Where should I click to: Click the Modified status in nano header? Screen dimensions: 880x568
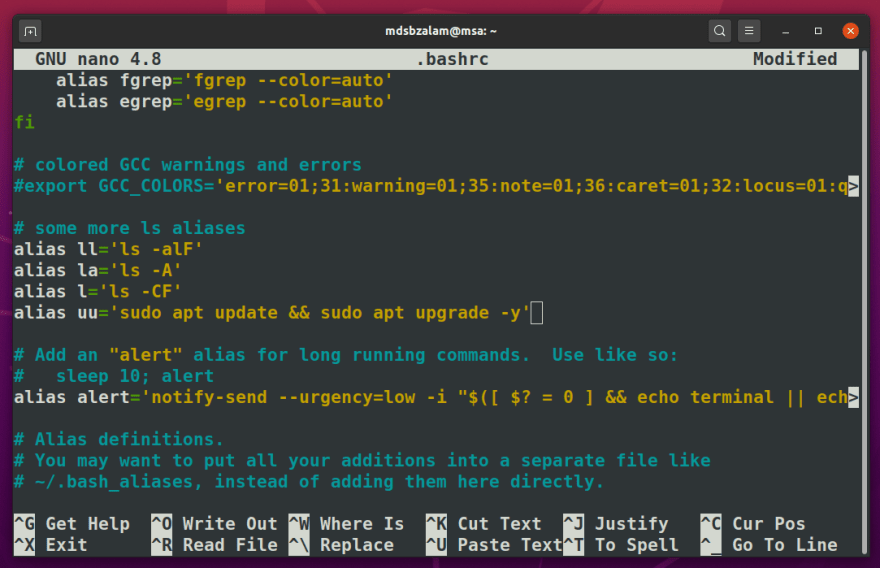point(795,59)
